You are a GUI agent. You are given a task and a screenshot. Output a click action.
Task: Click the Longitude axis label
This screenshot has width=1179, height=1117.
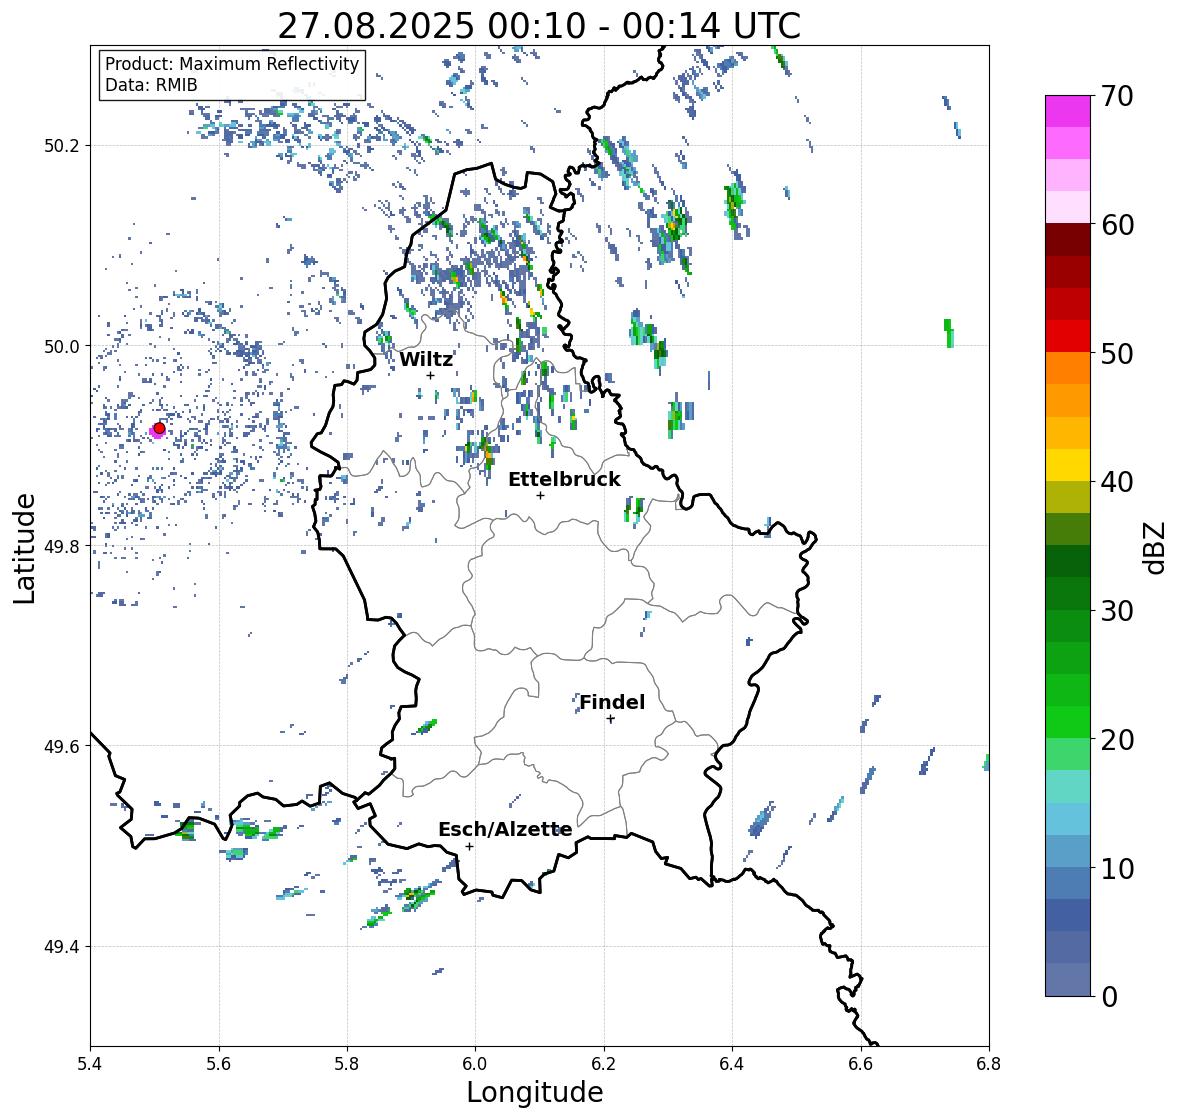coord(535,1092)
